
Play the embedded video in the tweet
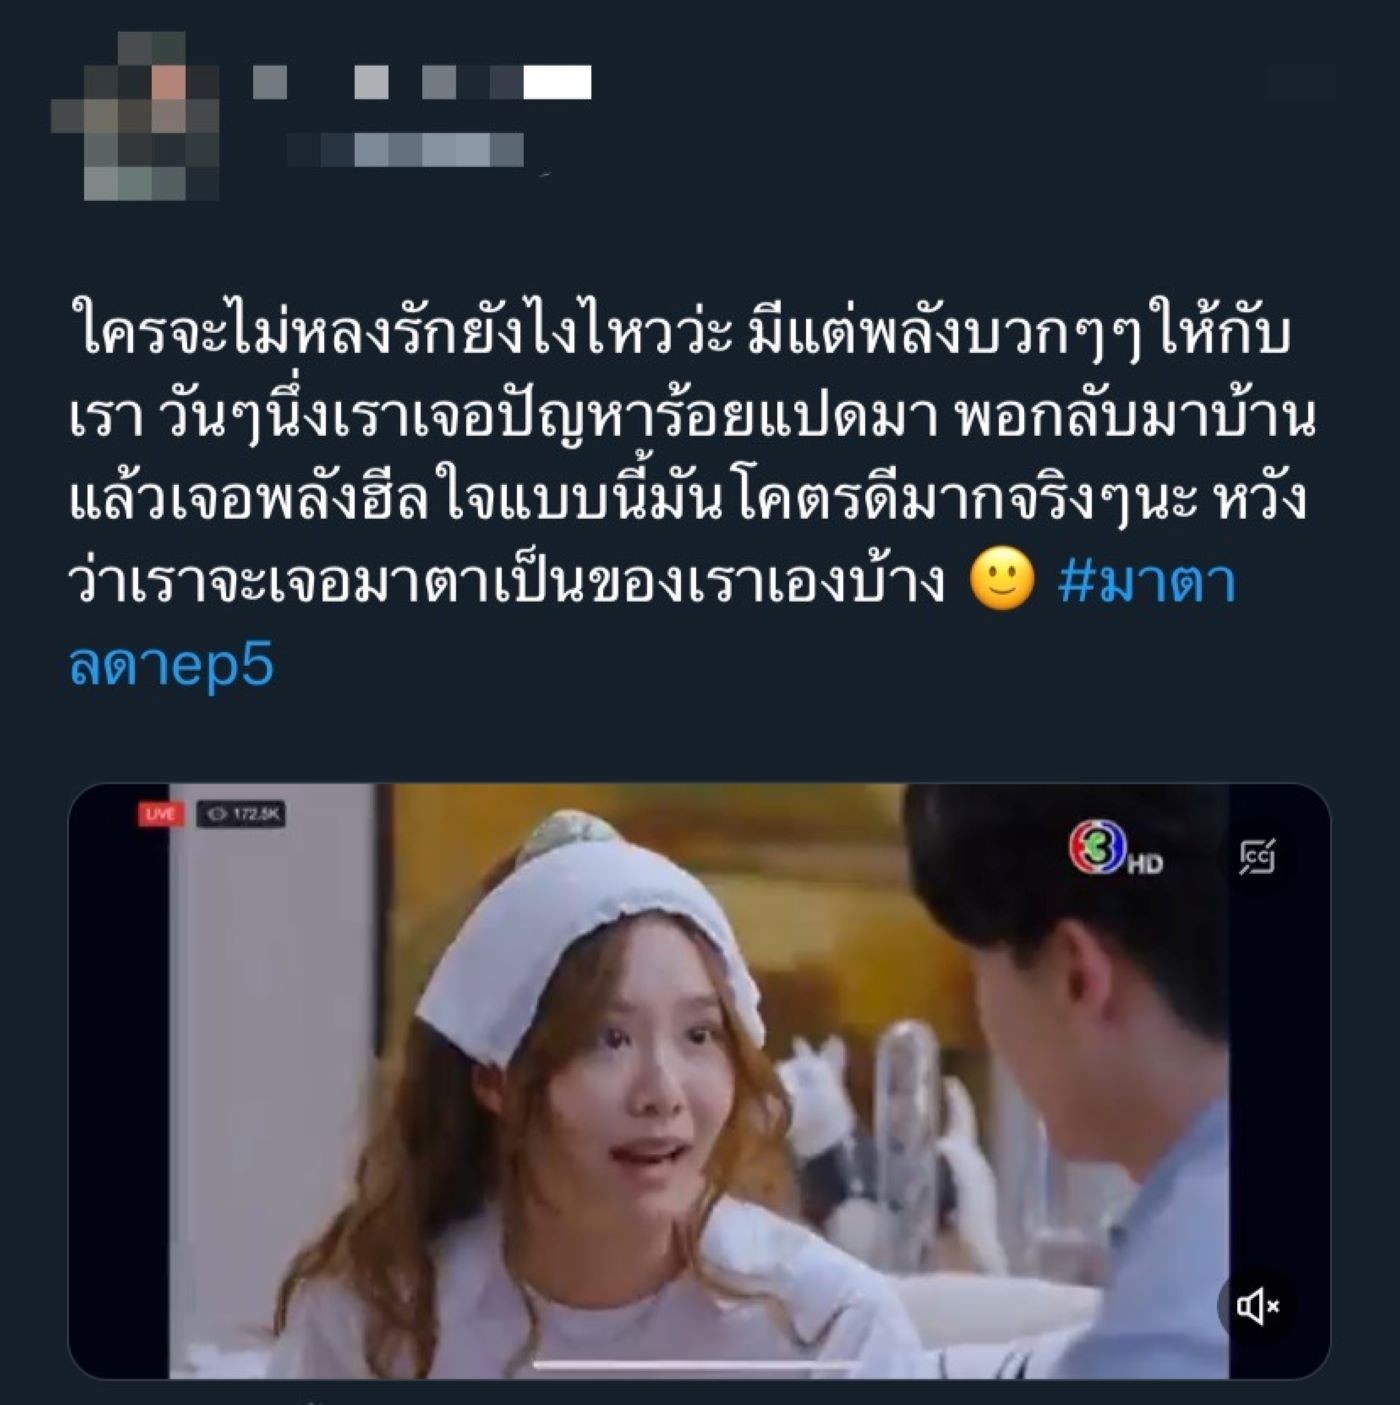tap(698, 1081)
